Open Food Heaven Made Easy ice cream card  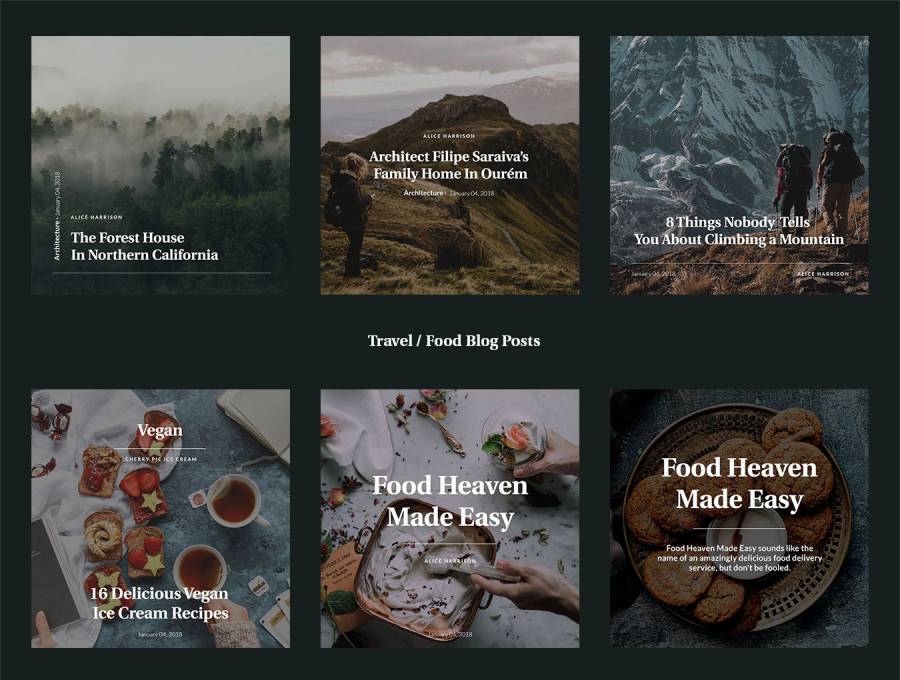[449, 502]
